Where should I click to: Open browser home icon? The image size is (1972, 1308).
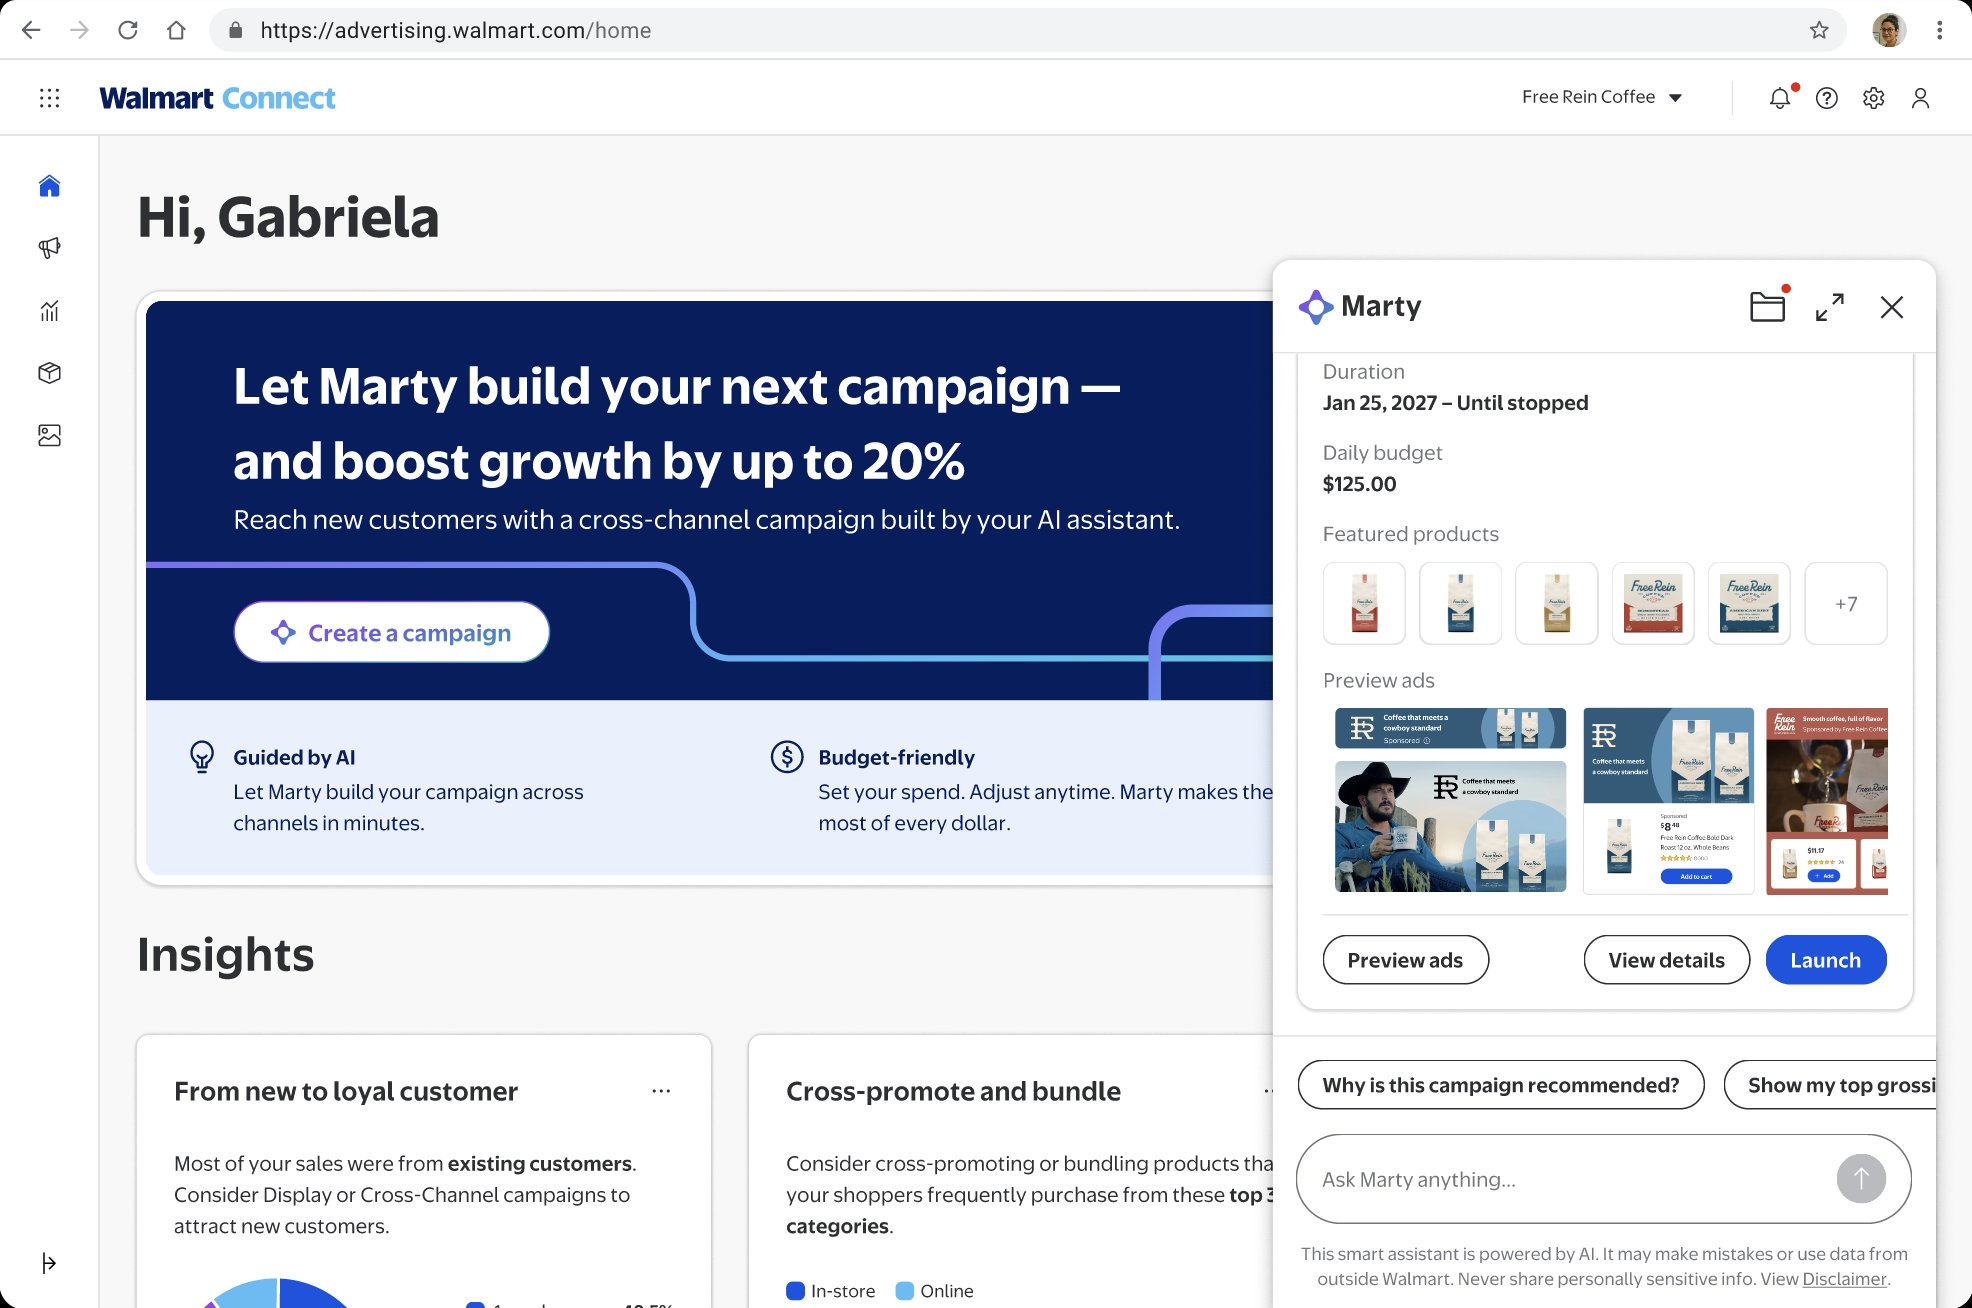coord(176,30)
